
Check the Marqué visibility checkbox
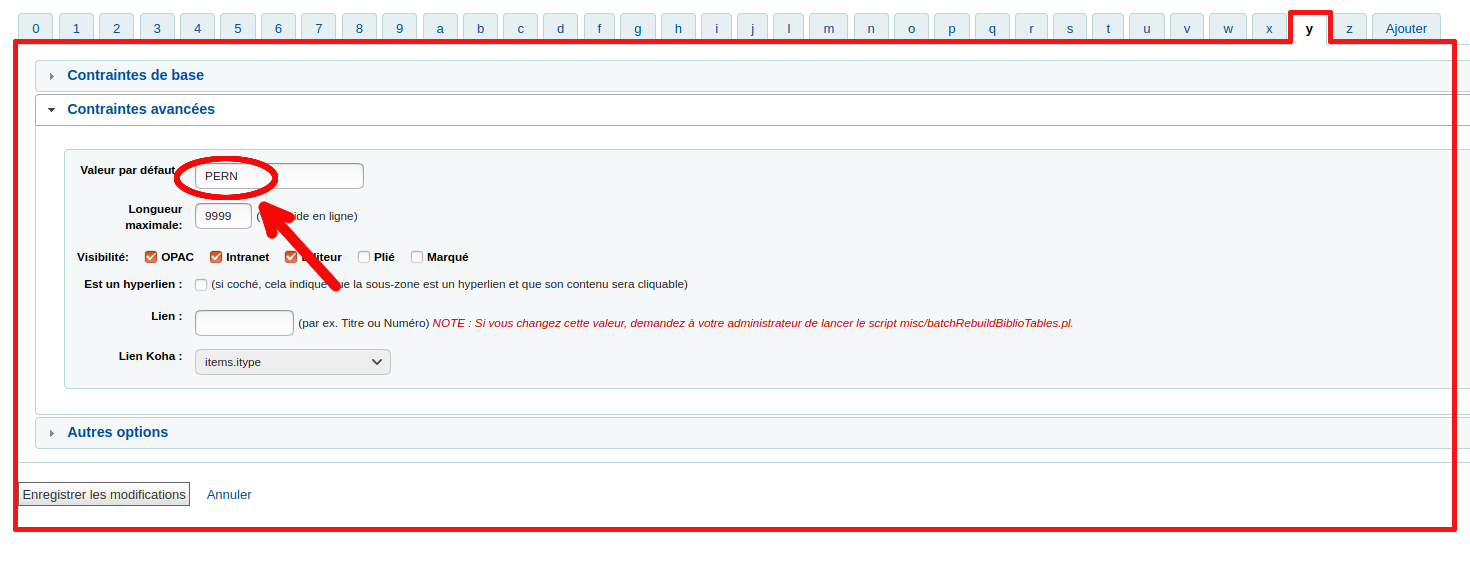coord(417,257)
